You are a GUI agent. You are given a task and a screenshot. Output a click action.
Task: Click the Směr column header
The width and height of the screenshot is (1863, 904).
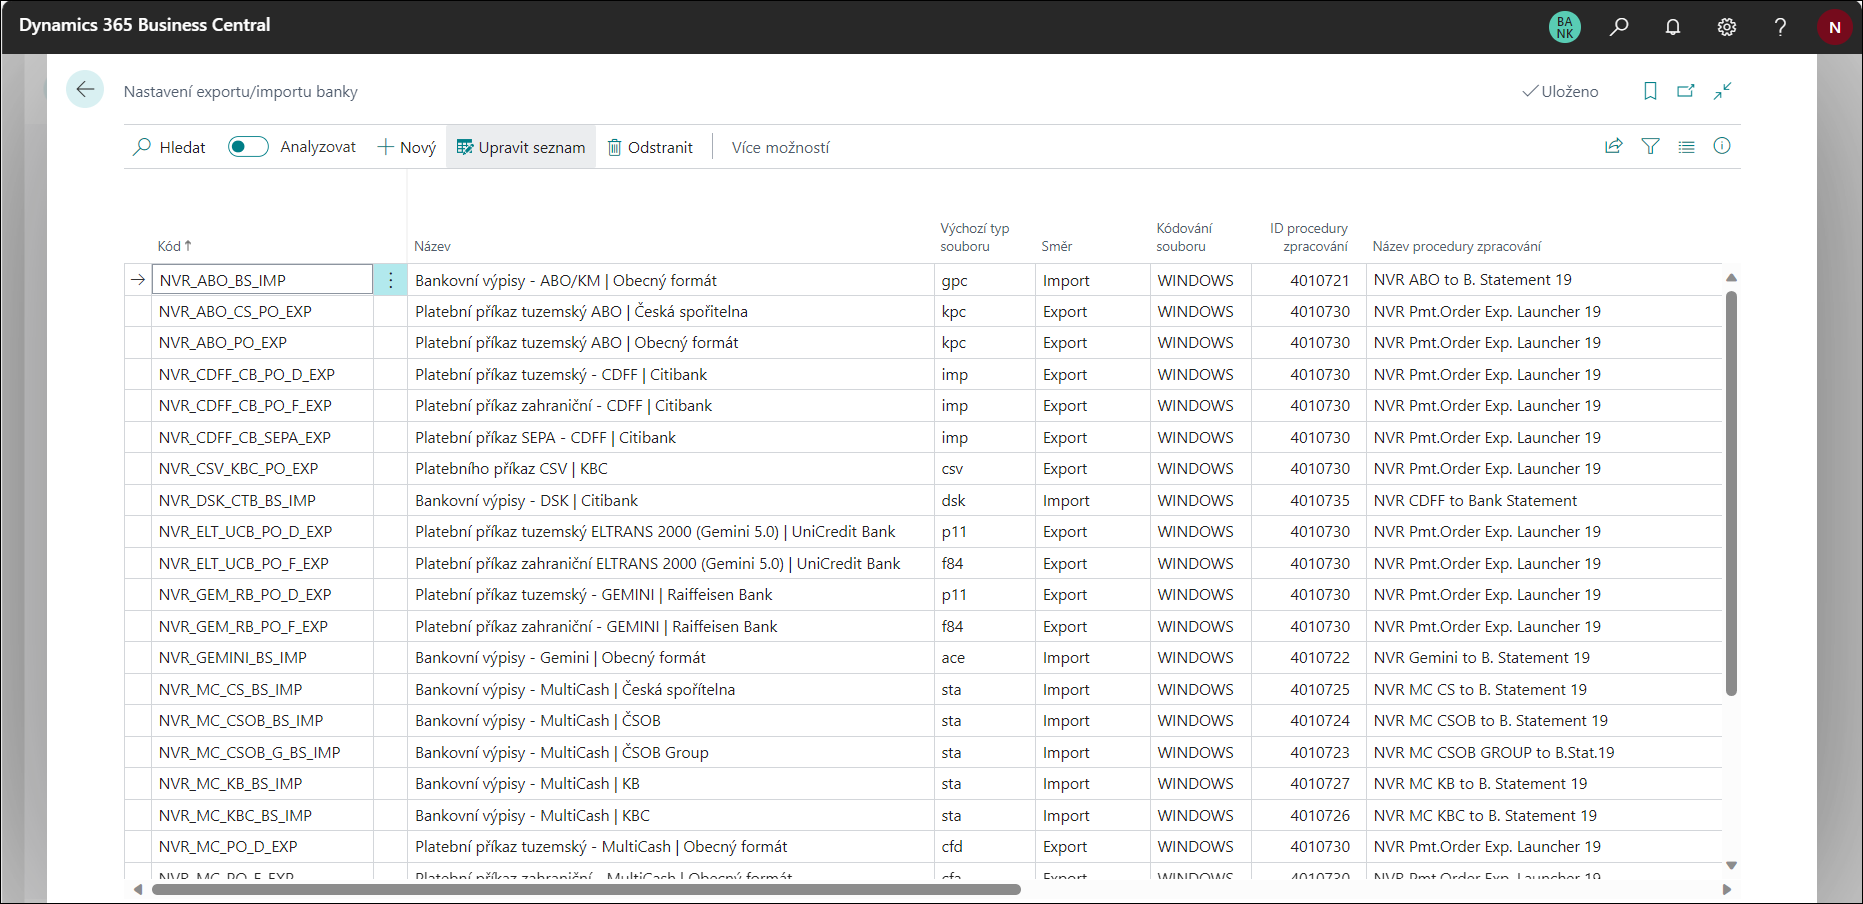(1056, 246)
